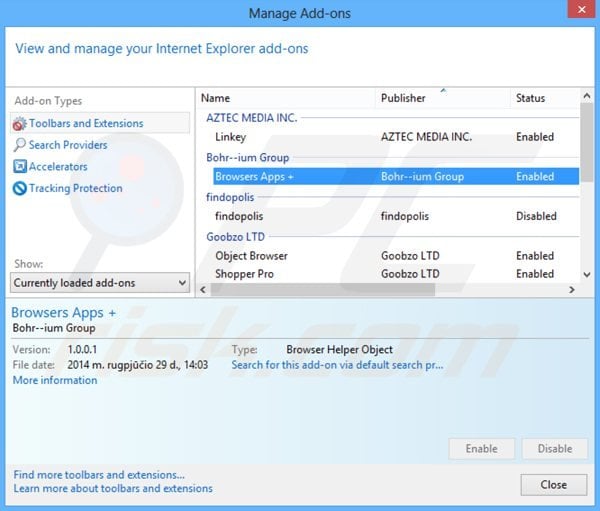The width and height of the screenshot is (600, 511).
Task: Select the Browsers Apps + add-on row
Action: [396, 176]
